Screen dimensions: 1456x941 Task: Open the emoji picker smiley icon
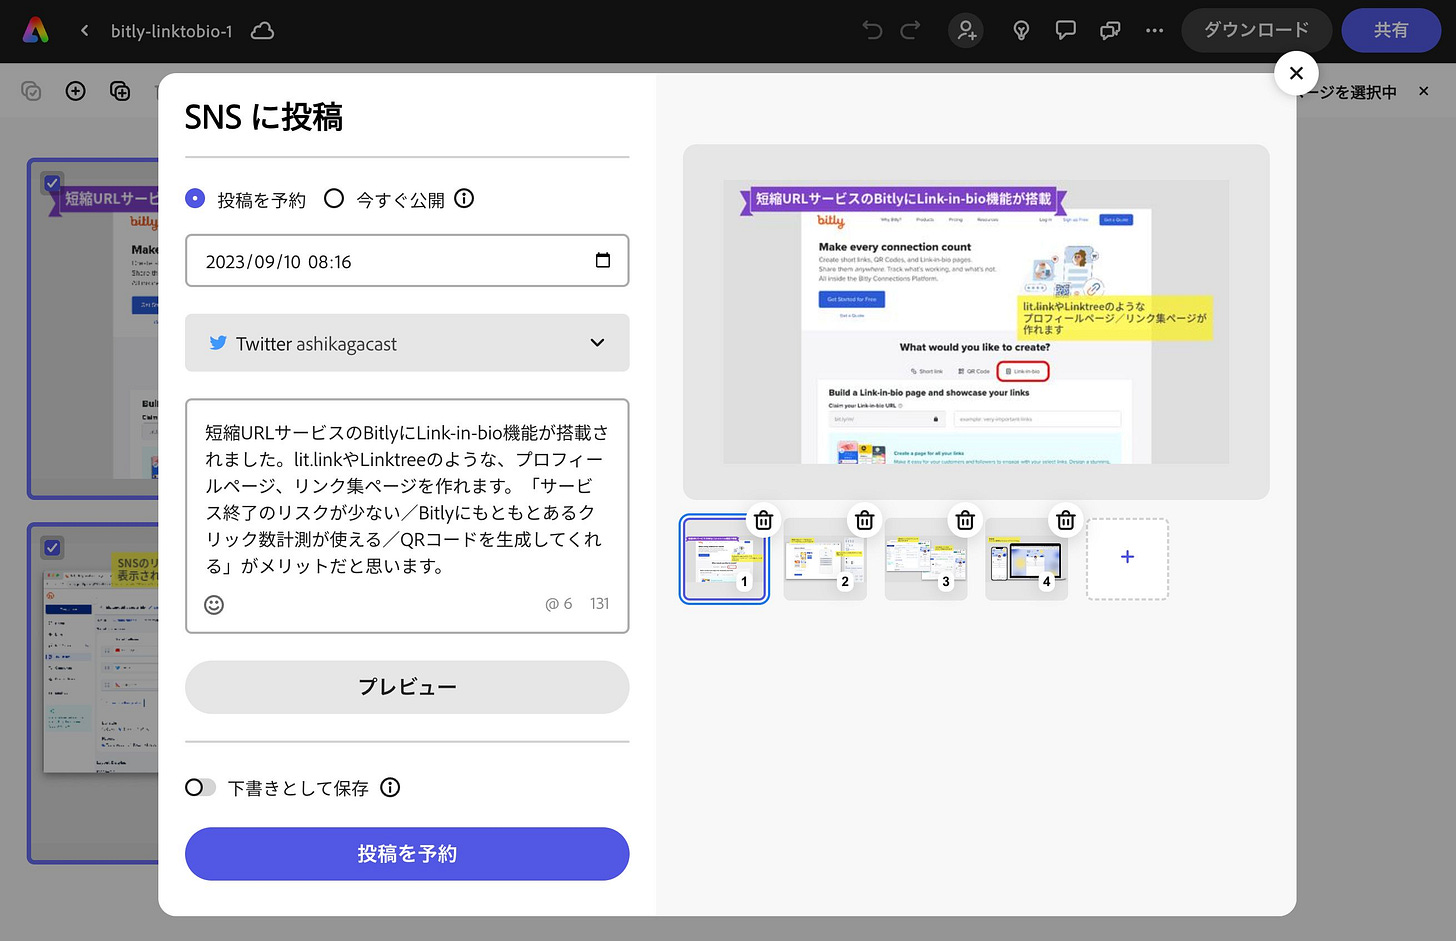point(214,604)
